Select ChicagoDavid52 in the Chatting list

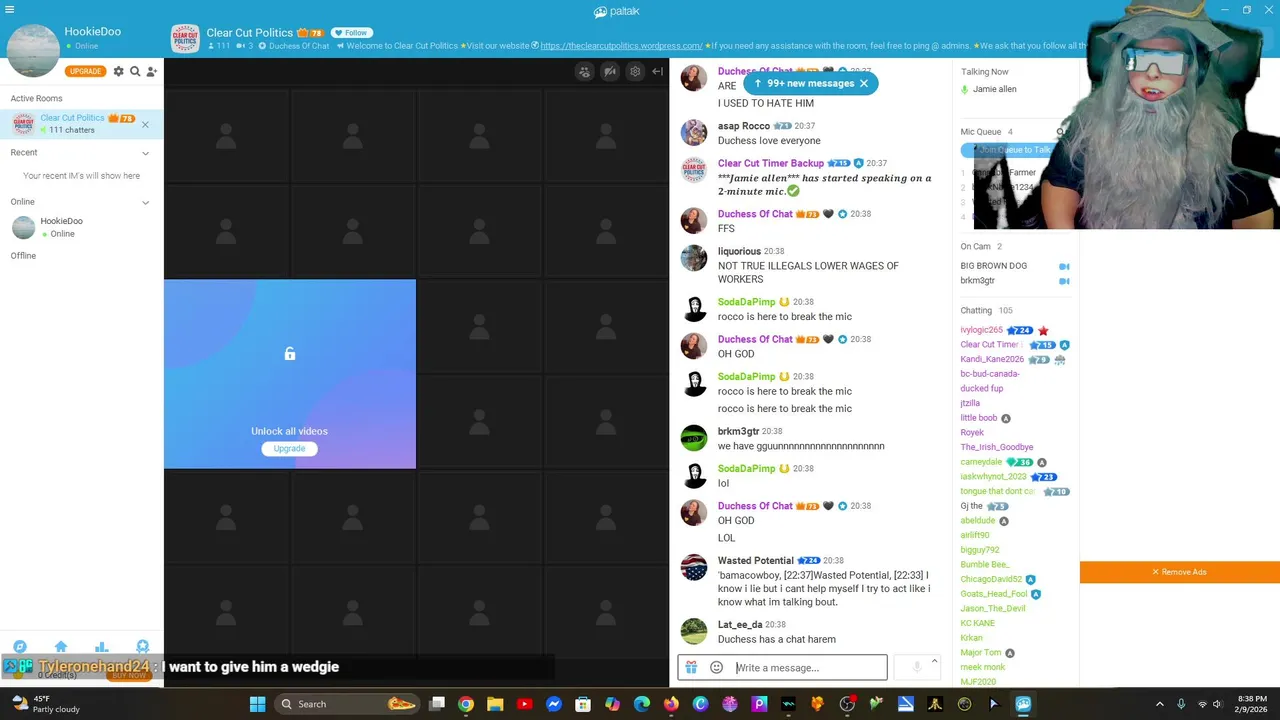pos(991,579)
